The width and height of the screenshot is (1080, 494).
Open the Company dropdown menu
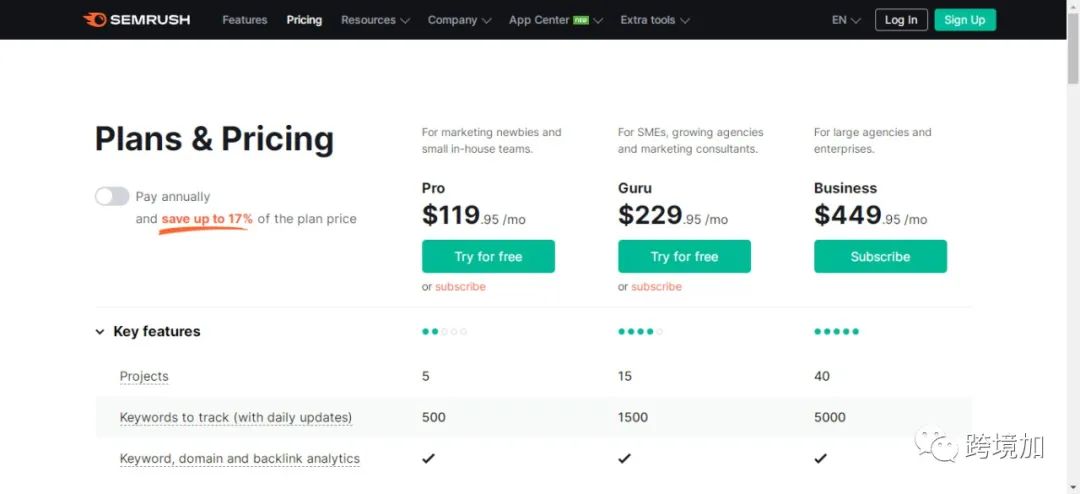(x=459, y=20)
